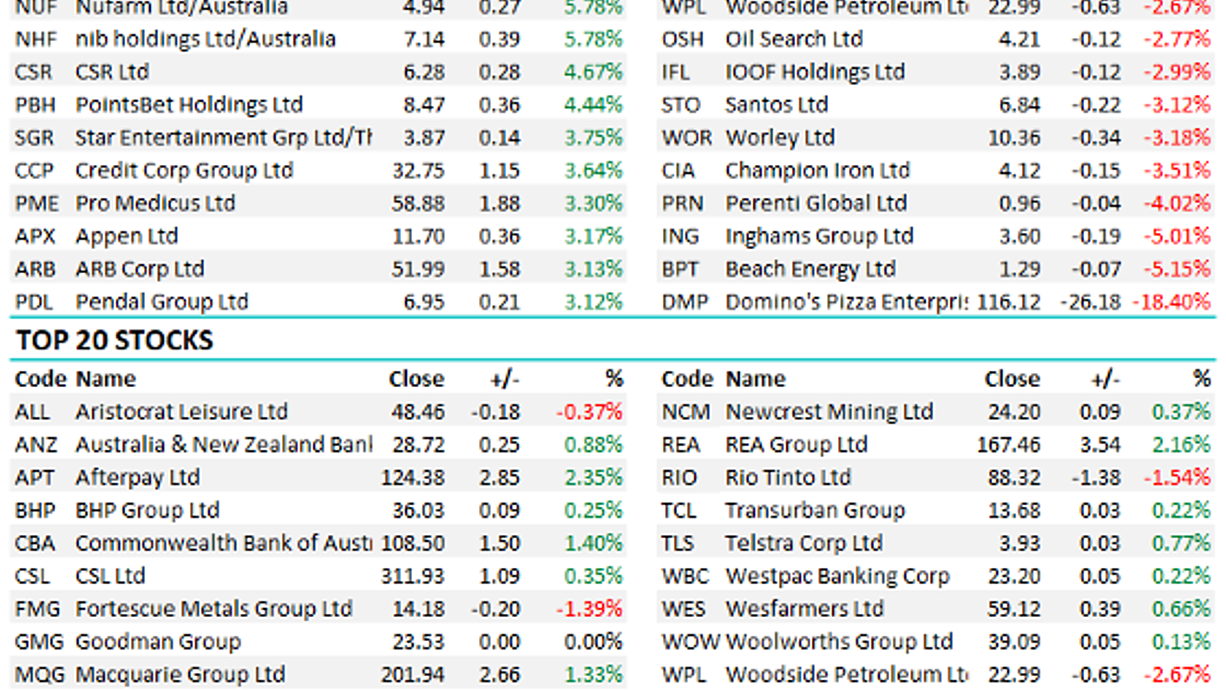
Task: Click Domino's Pizza close price 116.12
Action: click(1008, 304)
